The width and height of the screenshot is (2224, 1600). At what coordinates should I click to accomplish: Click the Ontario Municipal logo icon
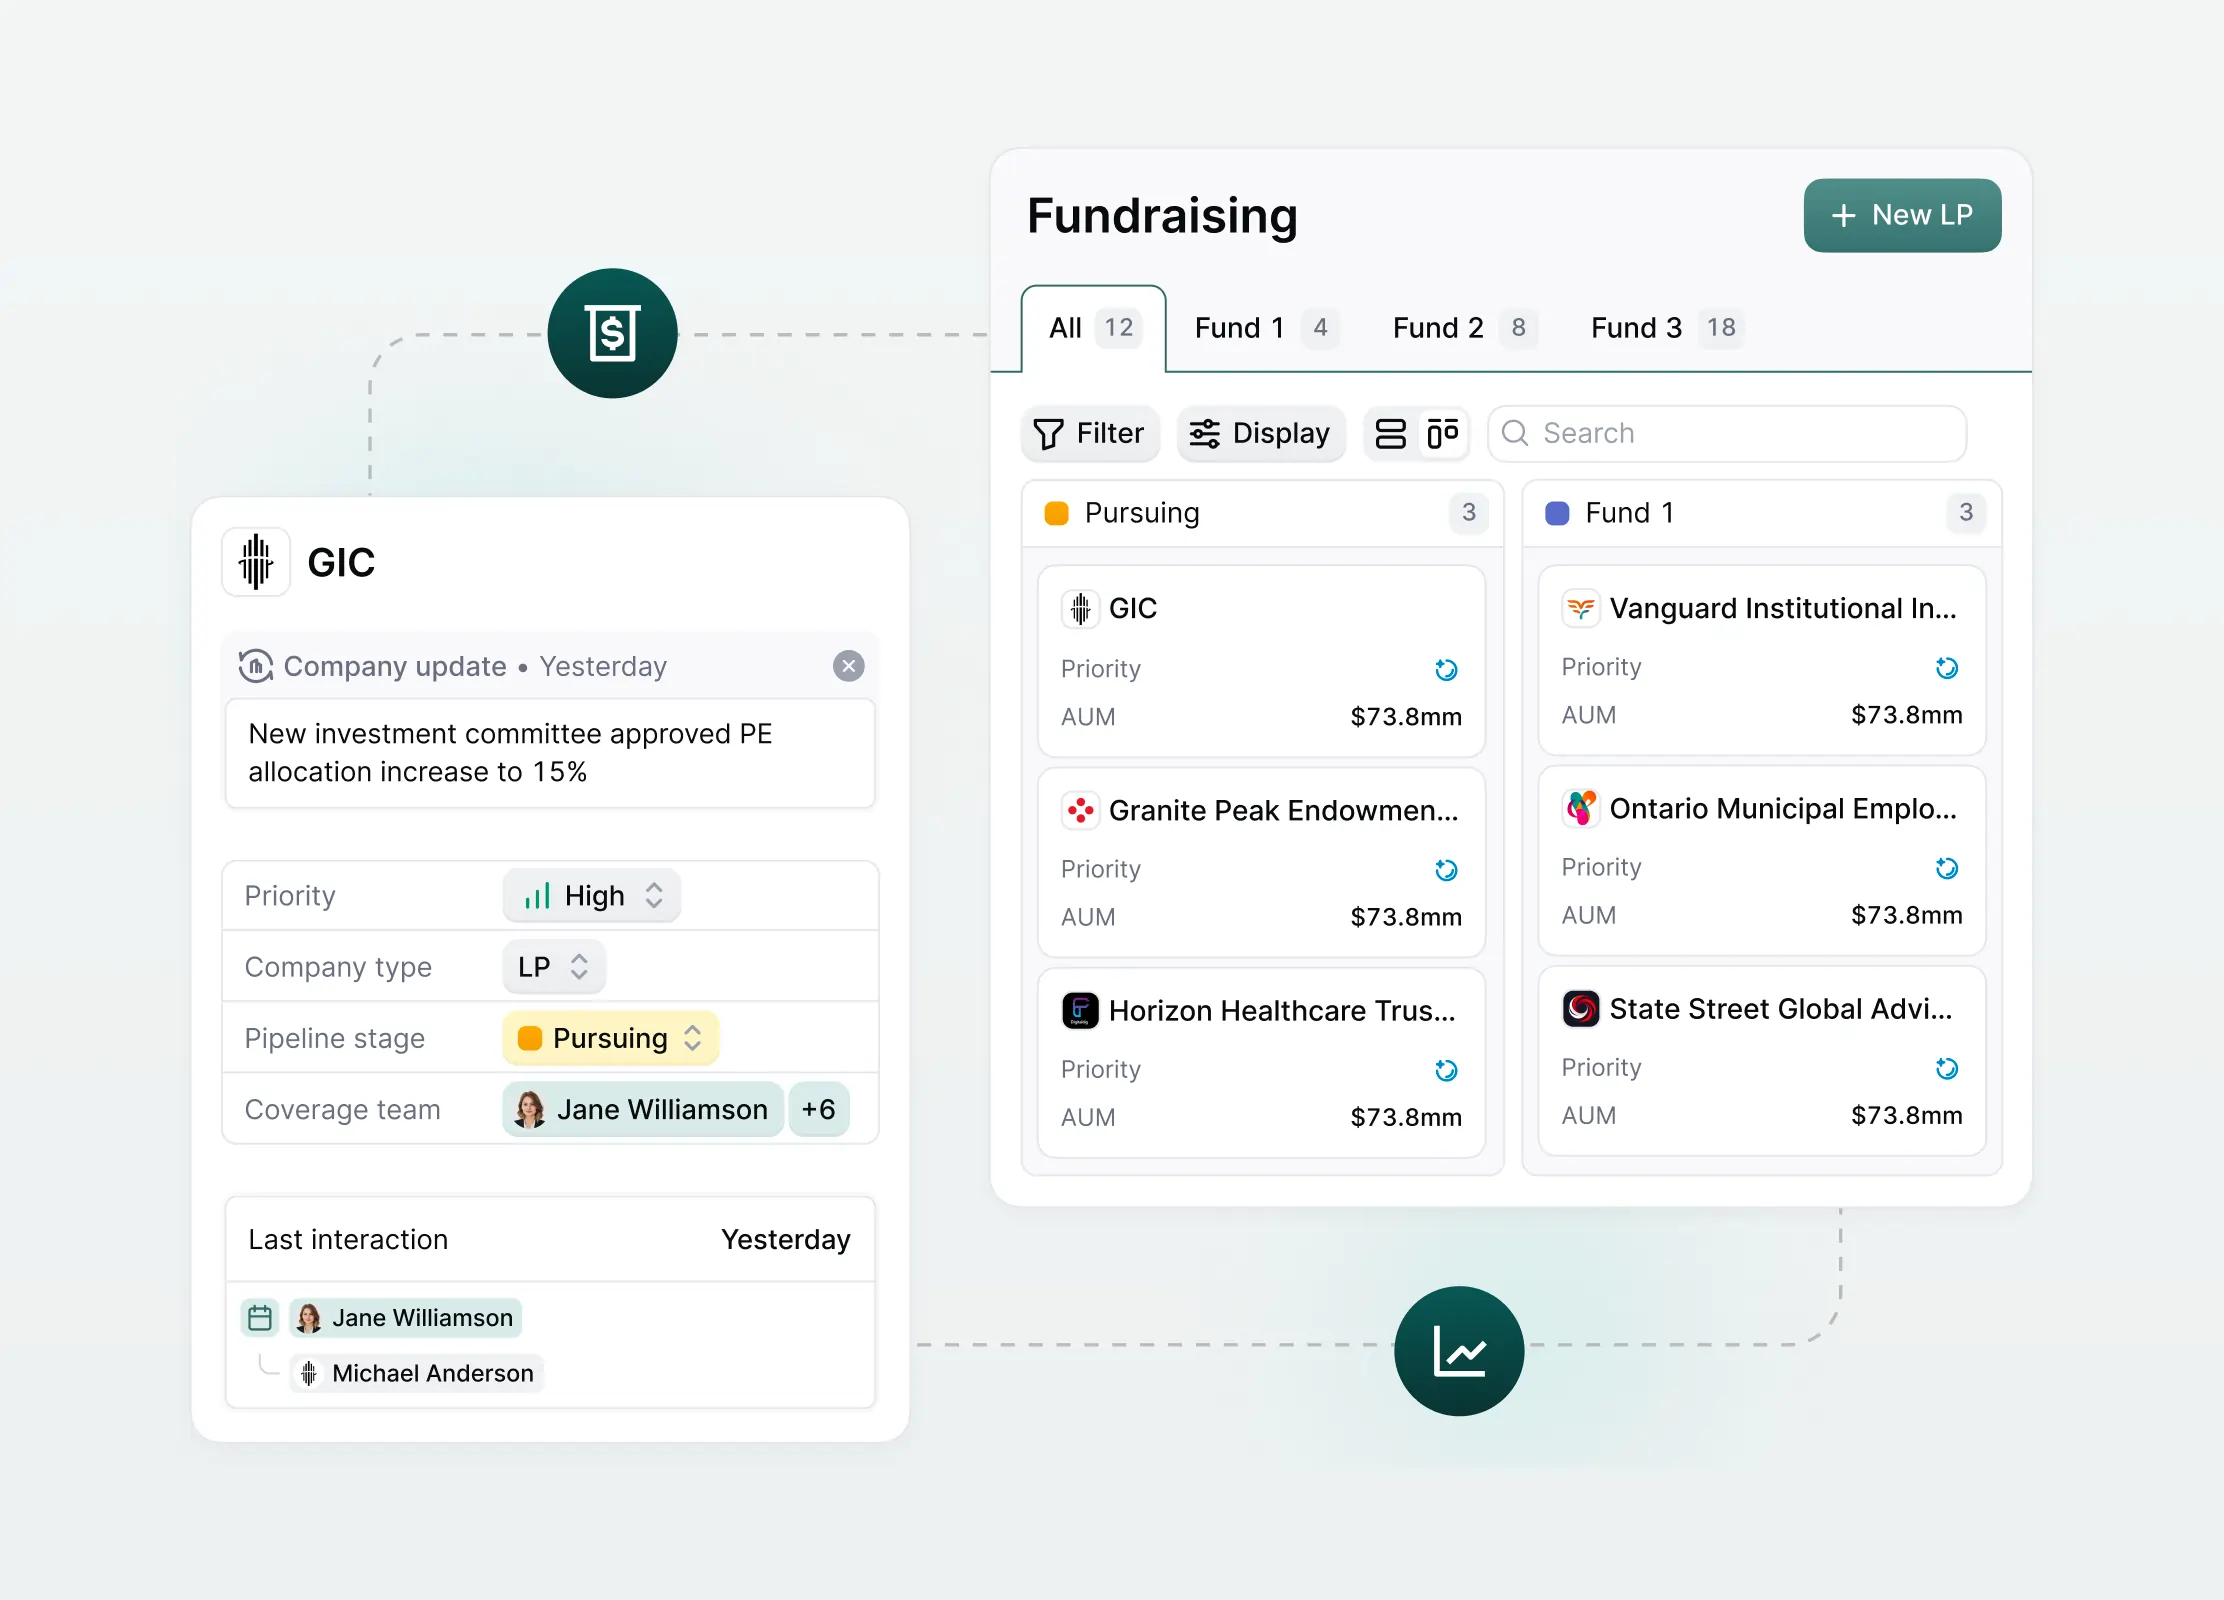click(x=1581, y=808)
